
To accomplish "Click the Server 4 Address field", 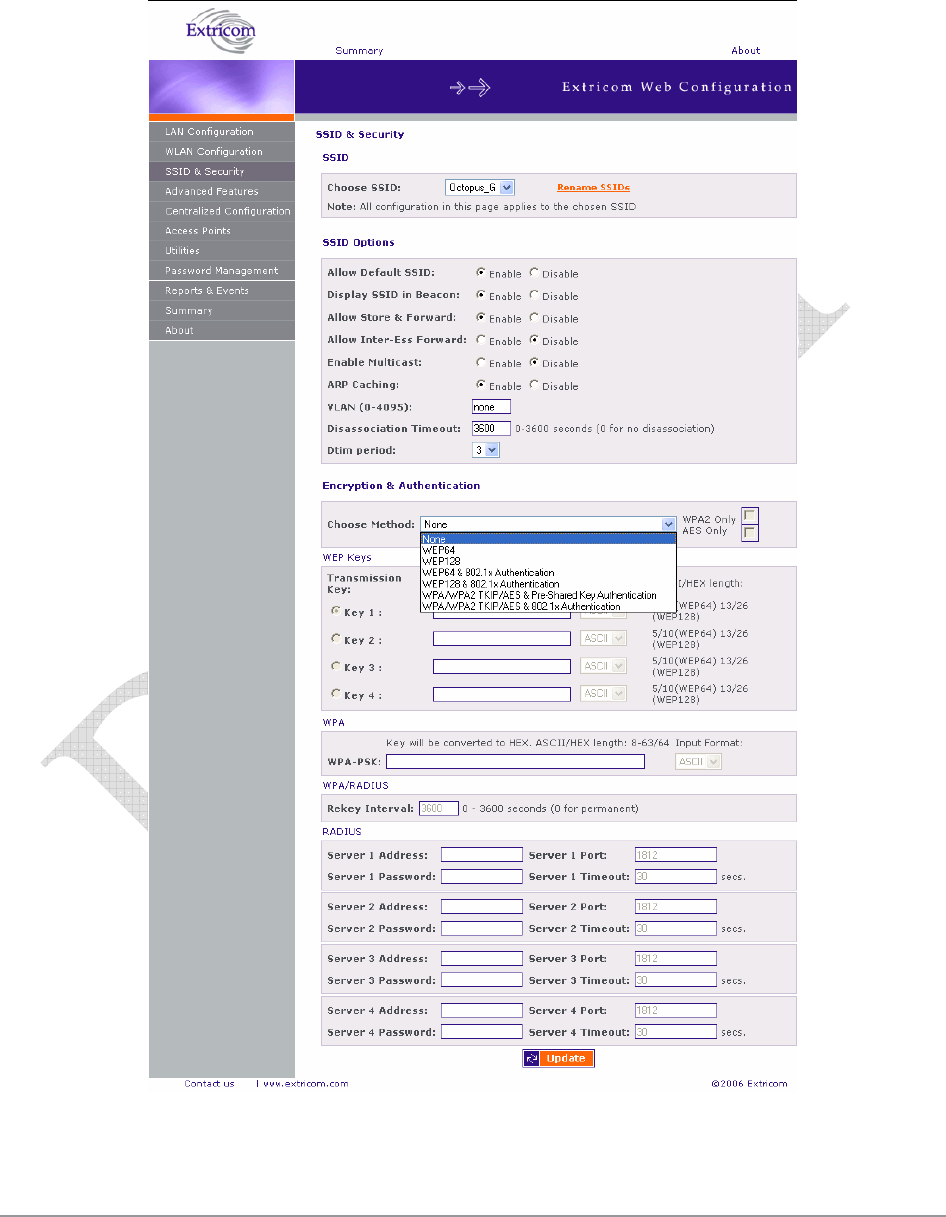I will 482,1011.
